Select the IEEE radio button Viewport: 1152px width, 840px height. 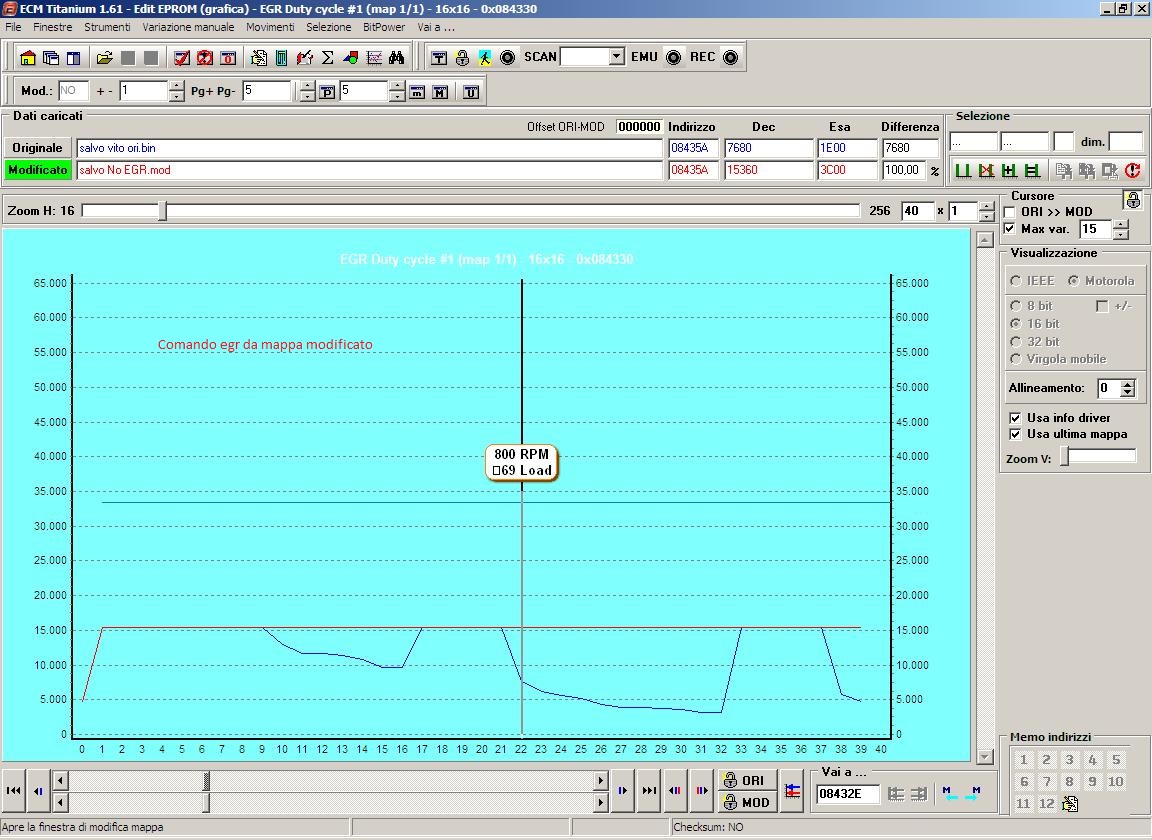[x=1015, y=281]
